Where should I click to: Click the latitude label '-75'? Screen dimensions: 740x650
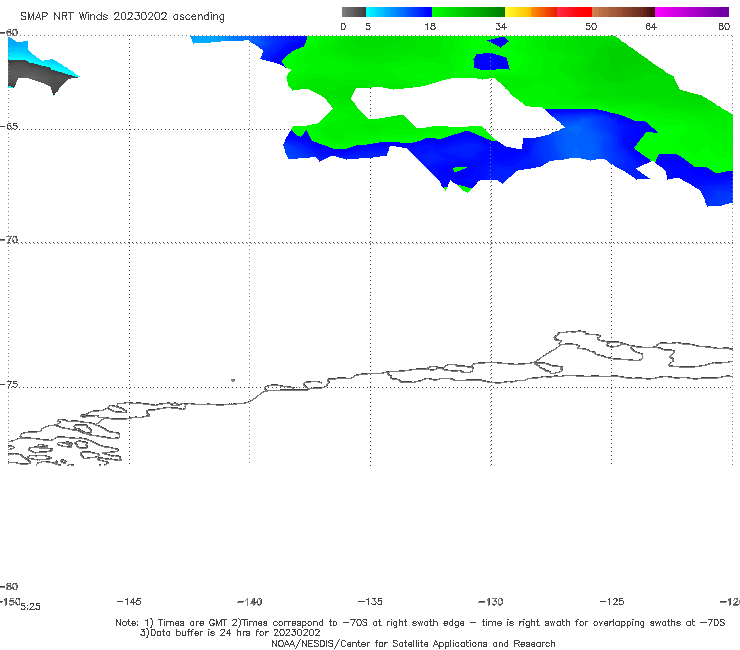9,385
